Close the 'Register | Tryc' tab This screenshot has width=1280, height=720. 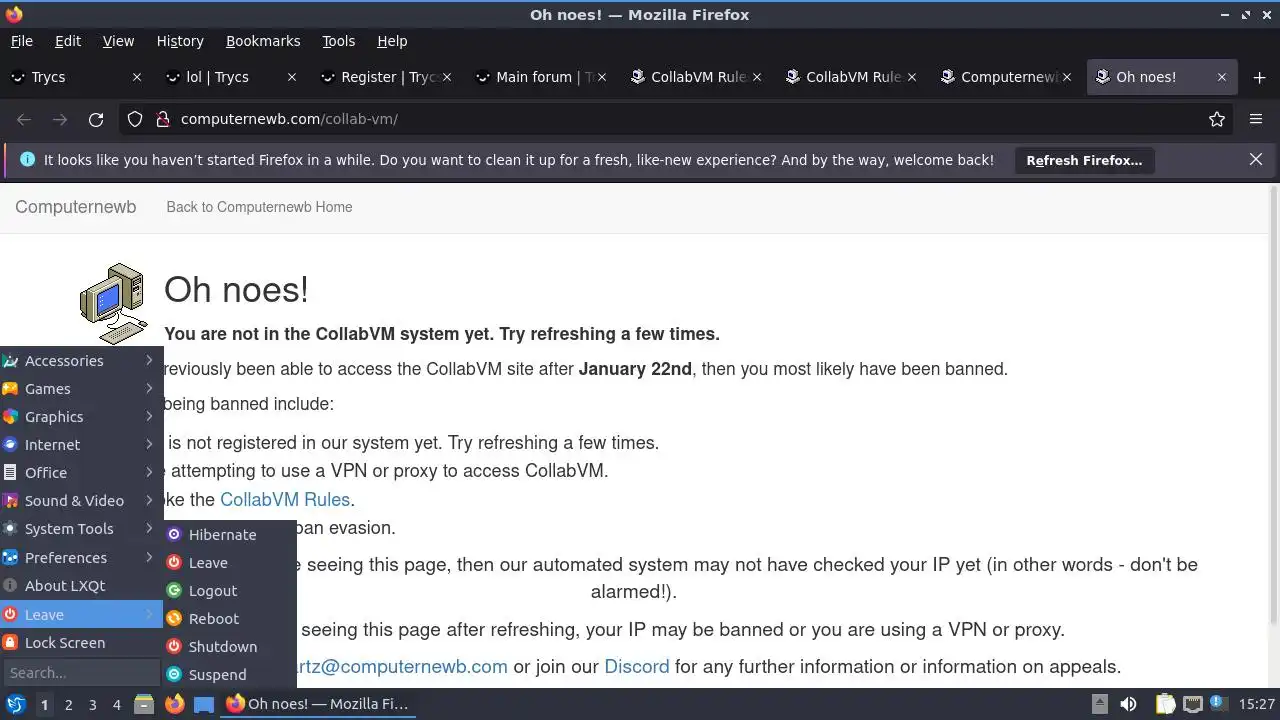447,77
